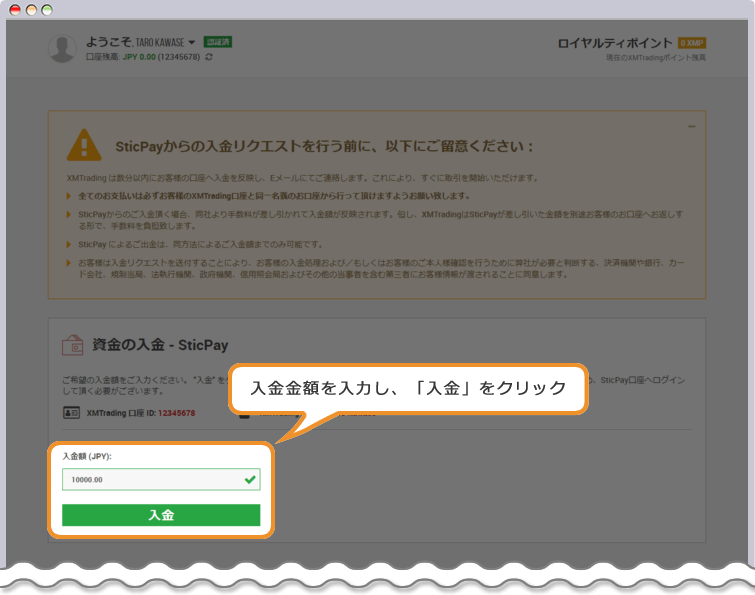This screenshot has height=595, width=755.
Task: Click the green checkmark in amount field
Action: tap(250, 479)
